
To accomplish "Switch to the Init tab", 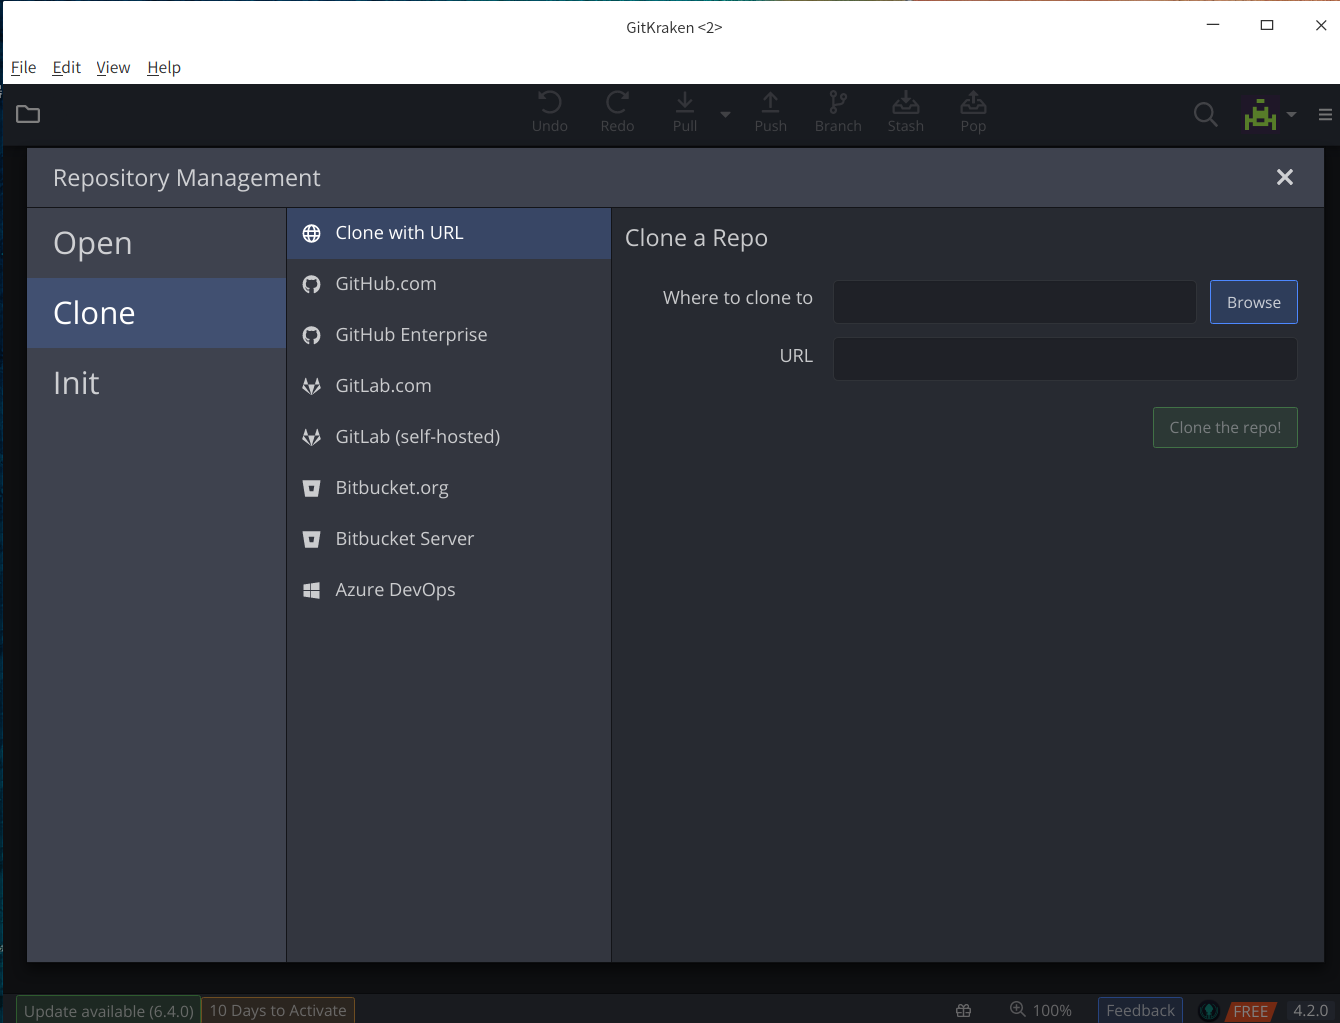I will pos(76,383).
